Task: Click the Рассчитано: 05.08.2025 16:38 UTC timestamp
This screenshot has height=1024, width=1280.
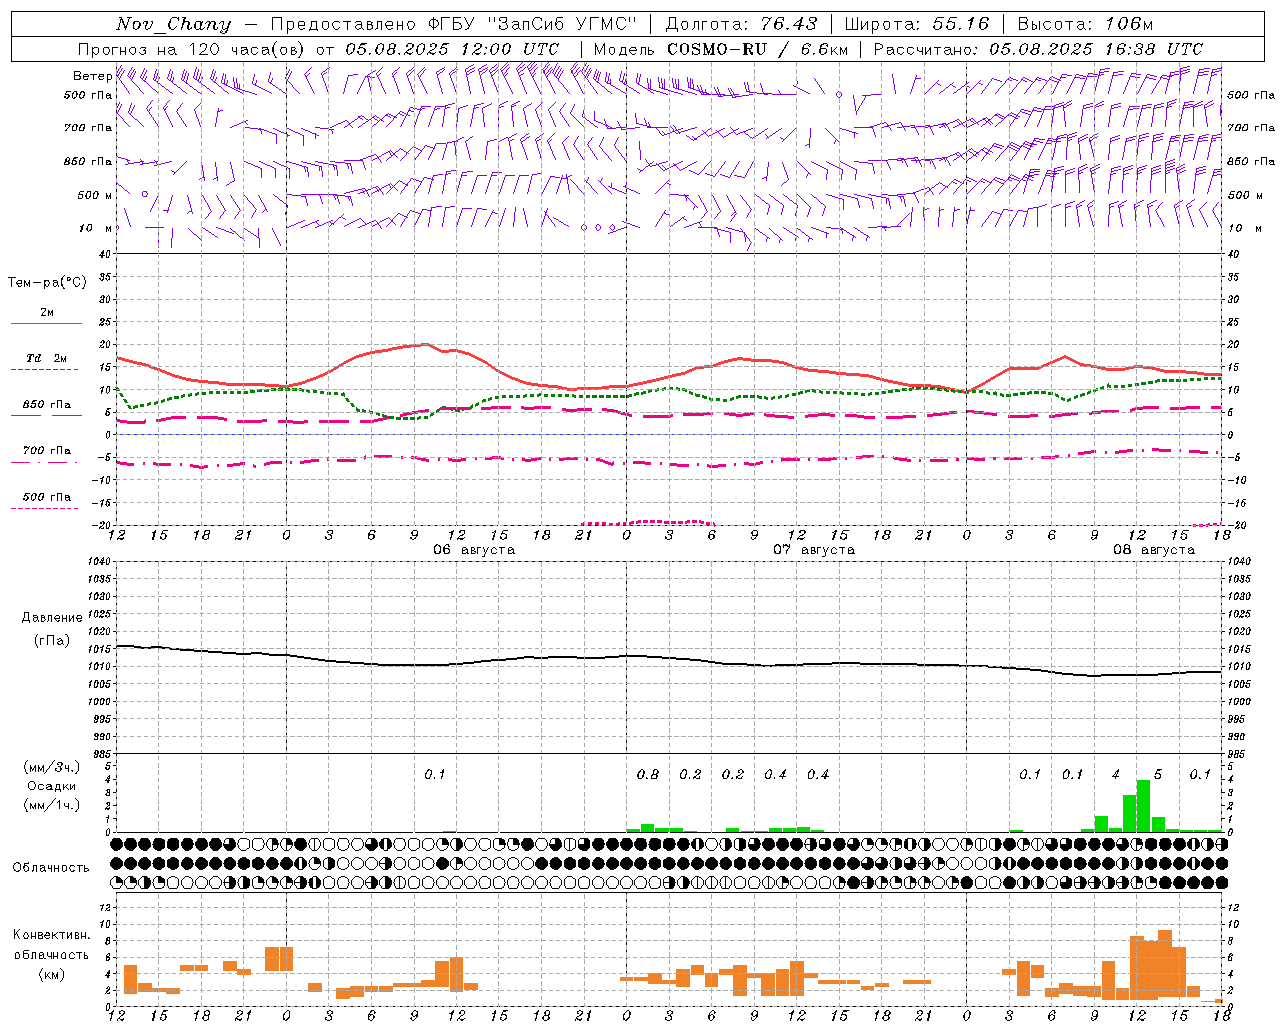Action: (1038, 49)
